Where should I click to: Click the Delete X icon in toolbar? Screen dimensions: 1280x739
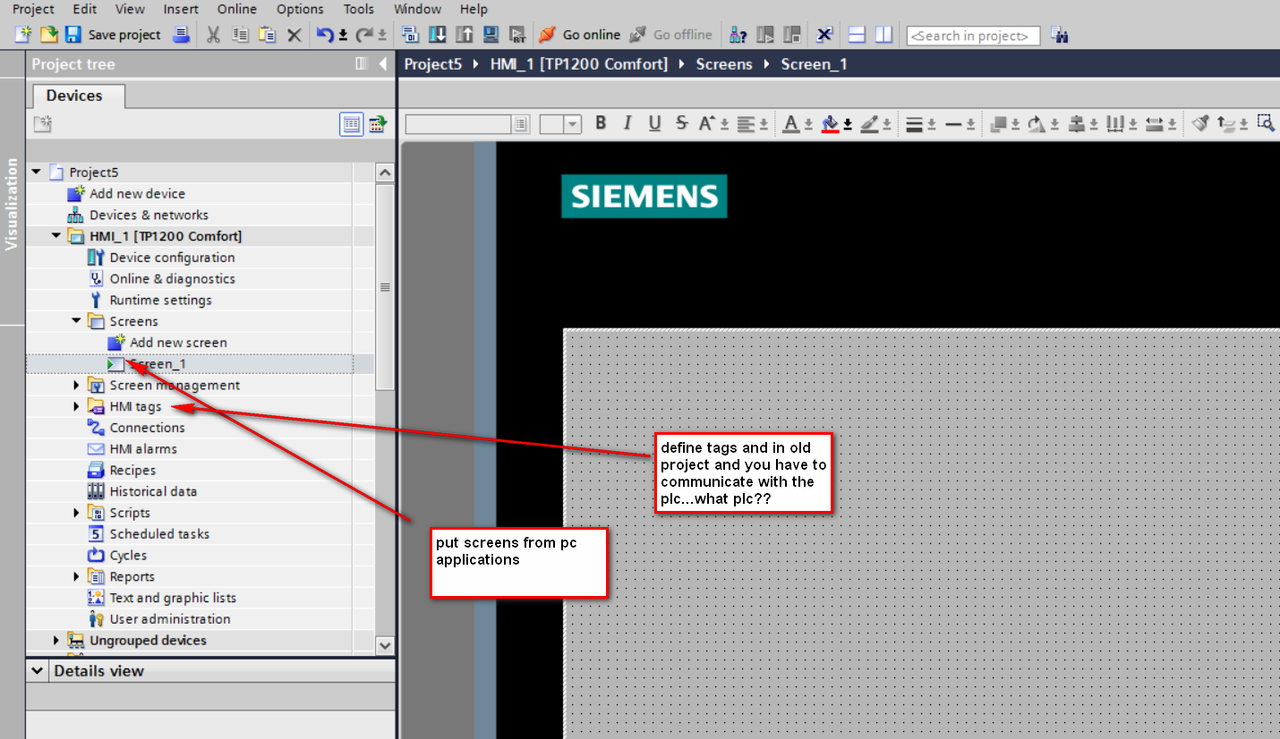click(x=294, y=35)
